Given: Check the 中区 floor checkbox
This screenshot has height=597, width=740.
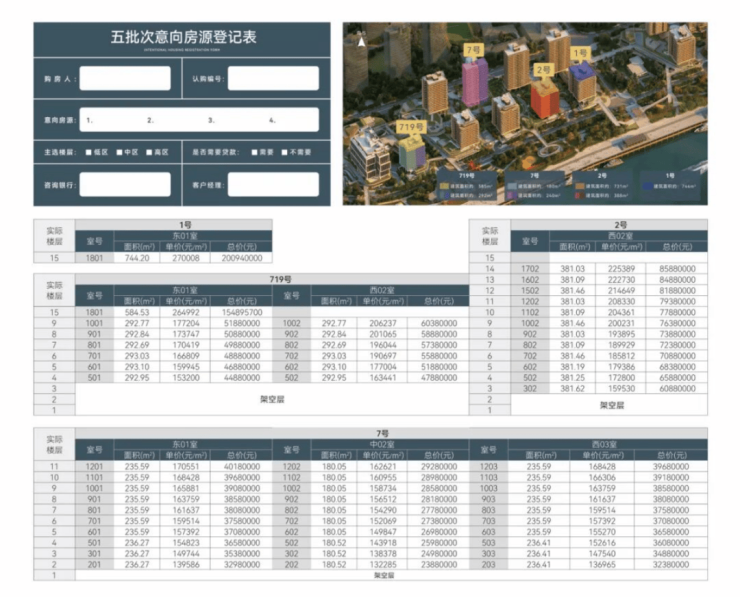Looking at the screenshot, I should click(x=118, y=152).
